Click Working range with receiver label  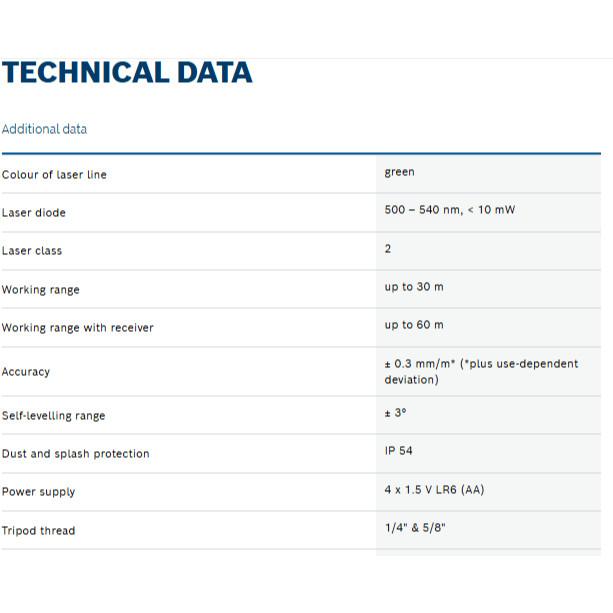78,328
